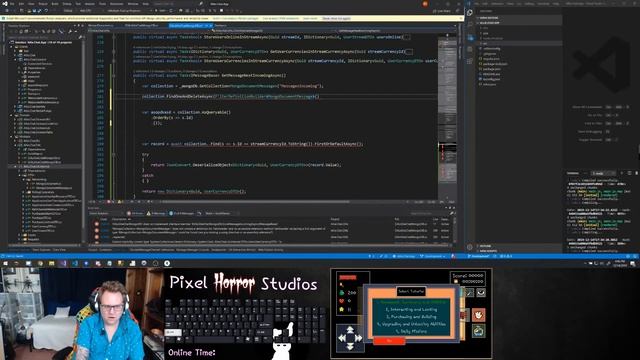The width and height of the screenshot is (640, 360).
Task: Click the Solution Explorer search box
Action: click(43, 38)
